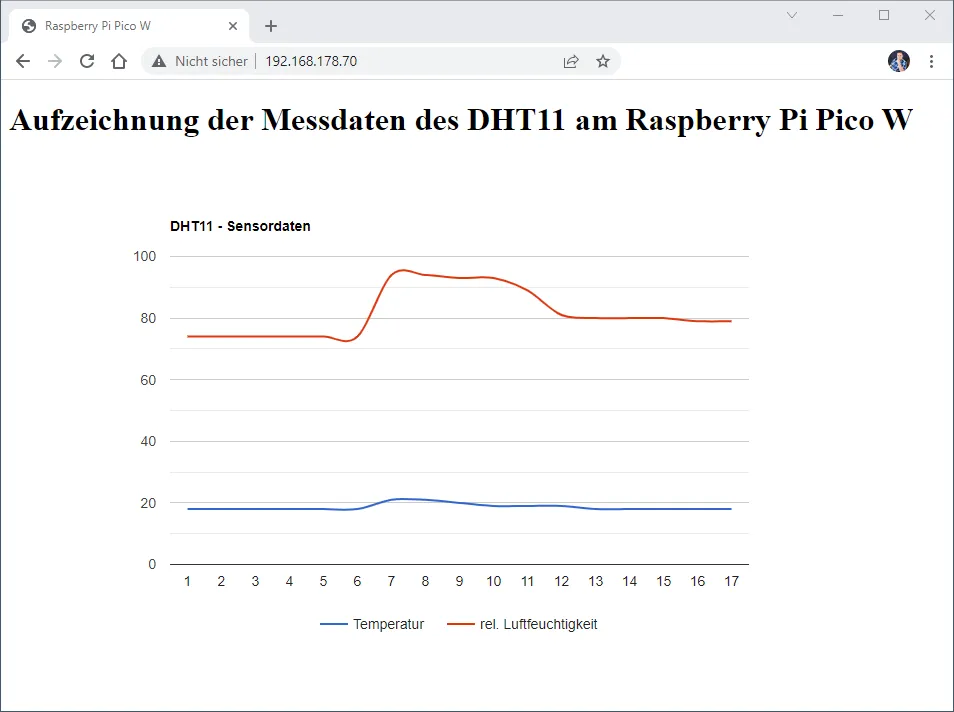Hide the blue temperature line via its legend entry
954x712 pixels.
pyautogui.click(x=390, y=624)
